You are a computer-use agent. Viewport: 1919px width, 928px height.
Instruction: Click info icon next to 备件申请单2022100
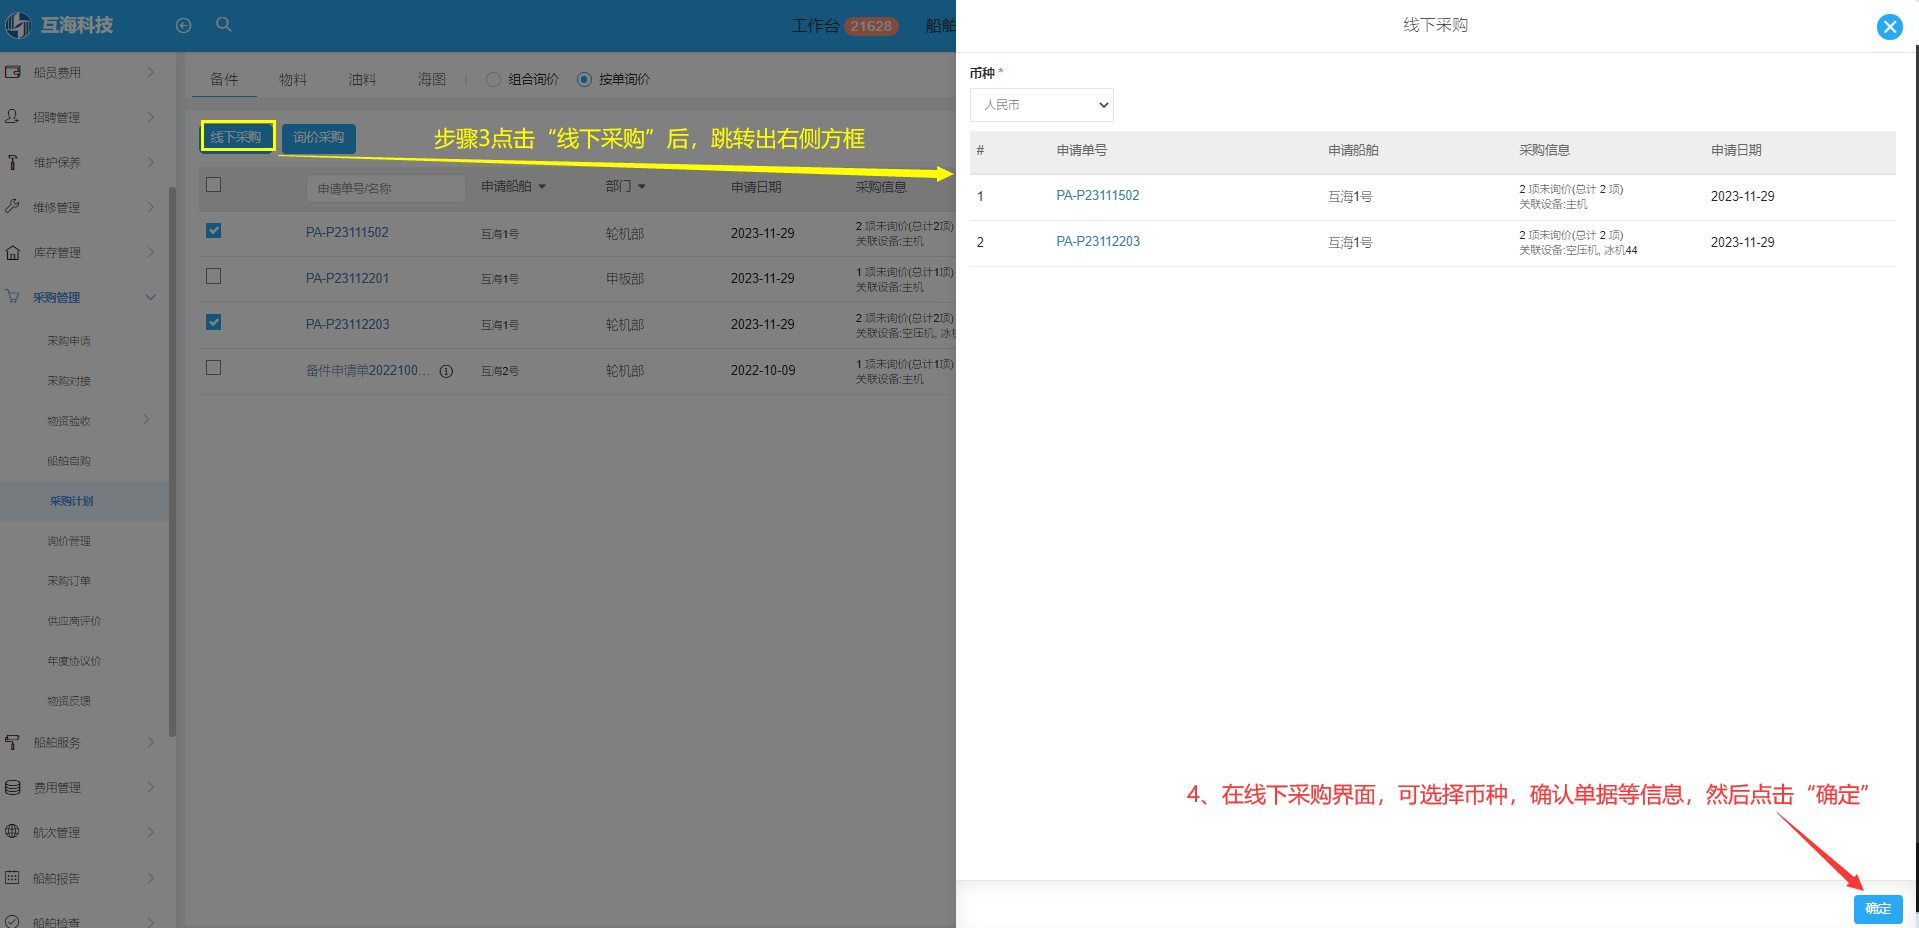(446, 371)
